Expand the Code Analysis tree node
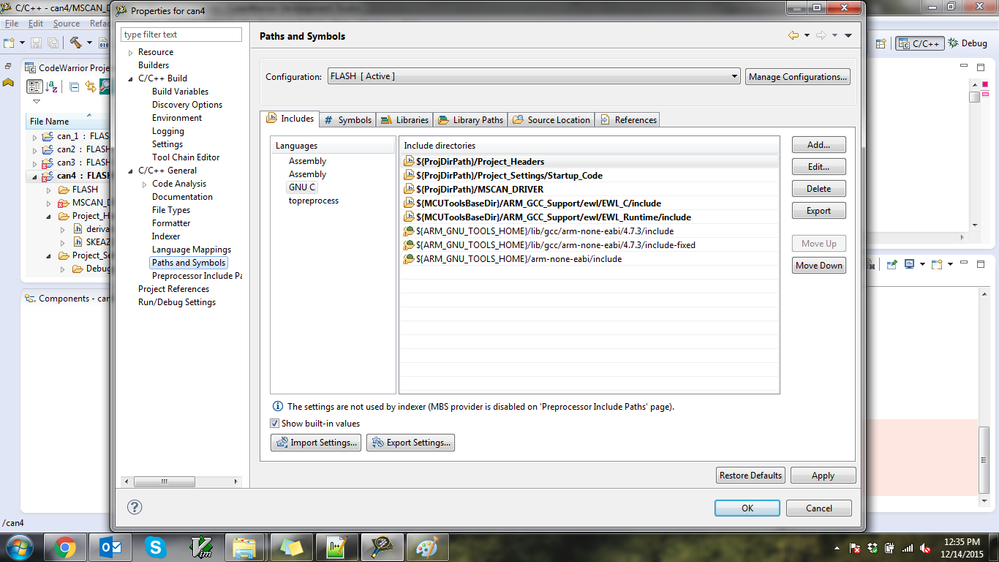Image resolution: width=999 pixels, height=562 pixels. pyautogui.click(x=145, y=184)
